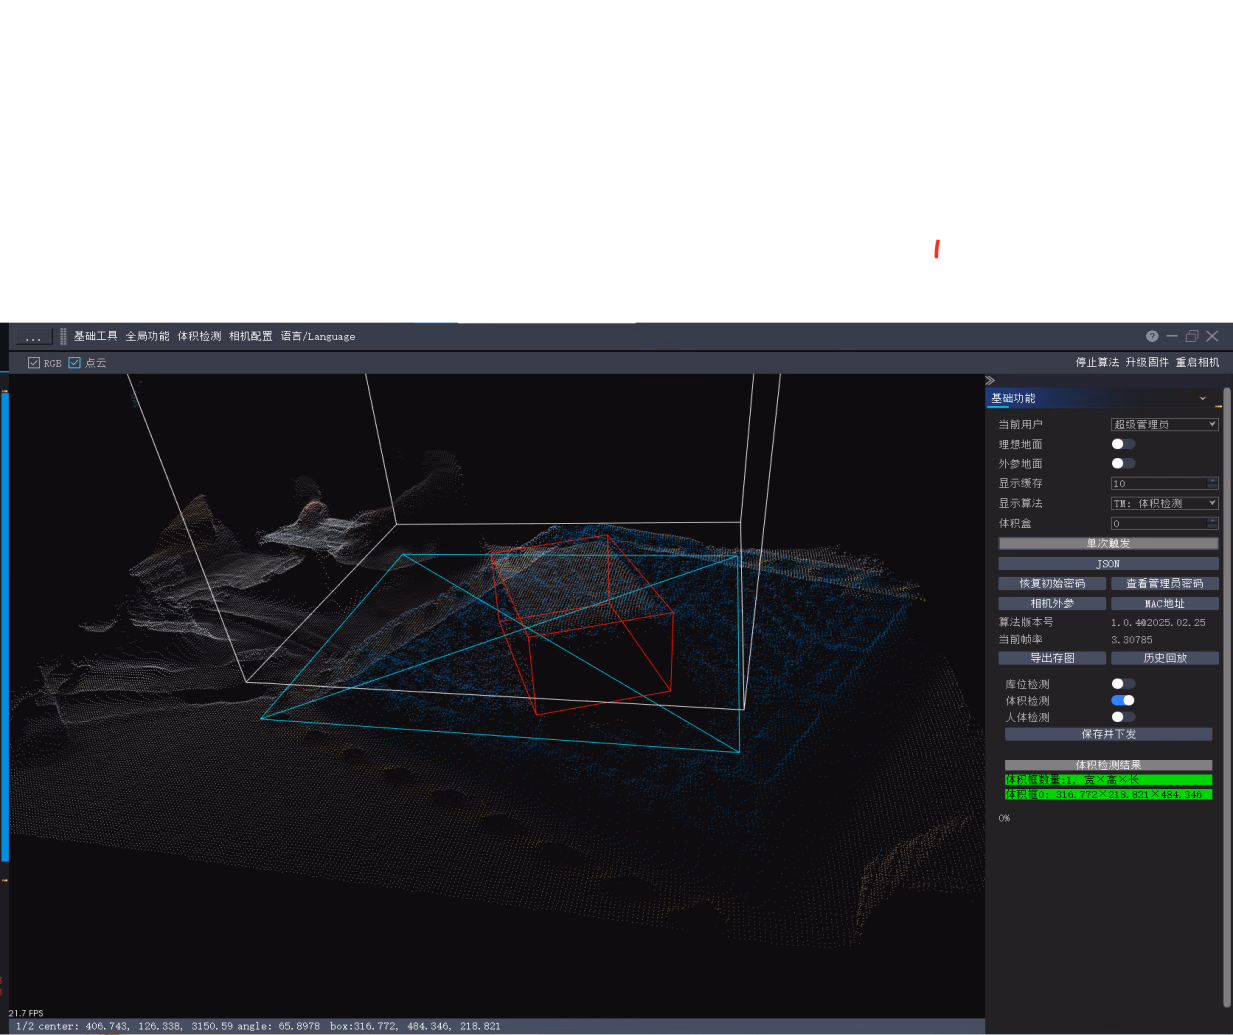Toggle the 理想地面 switch
1233x1035 pixels.
click(1123, 444)
